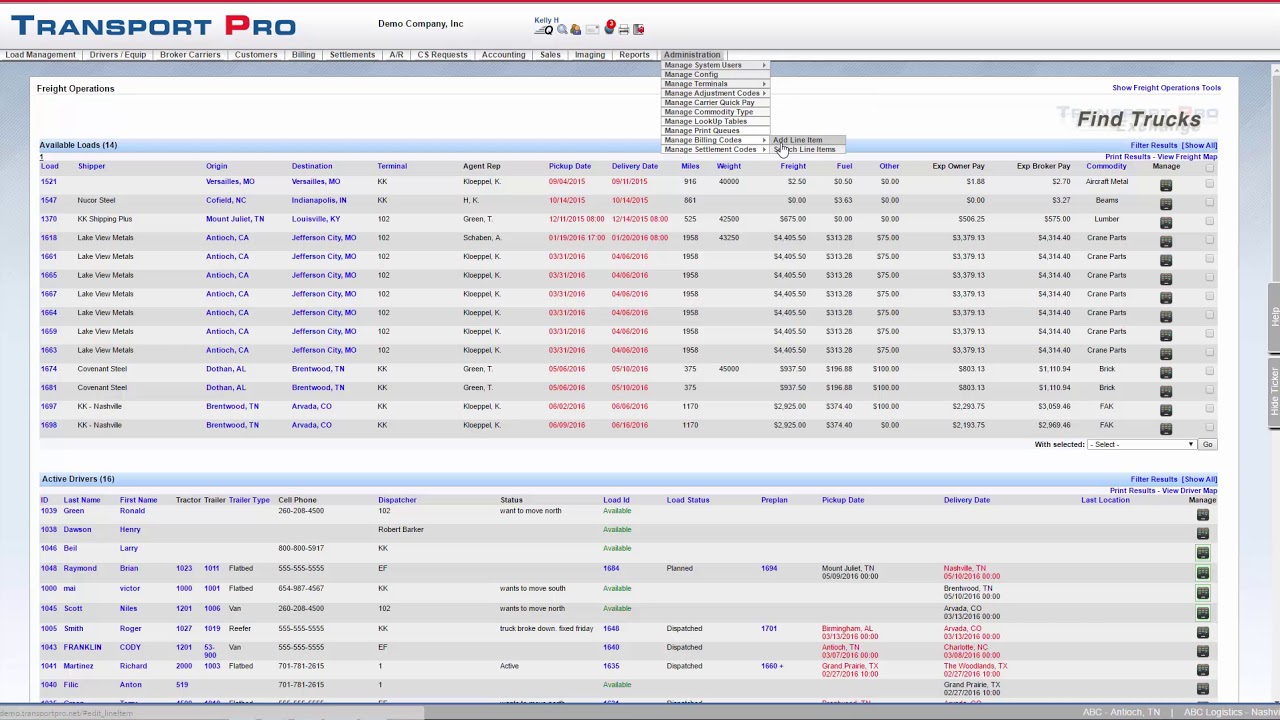
Task: Open Manage icon for load 1661
Action: pyautogui.click(x=1166, y=260)
